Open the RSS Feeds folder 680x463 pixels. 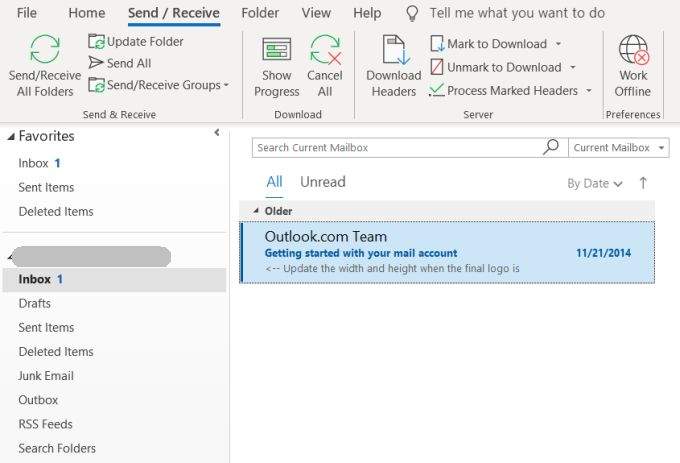tap(46, 424)
